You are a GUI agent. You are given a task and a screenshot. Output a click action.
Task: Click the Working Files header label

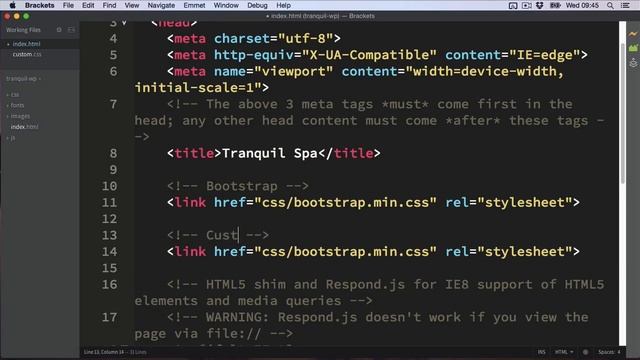click(23, 30)
